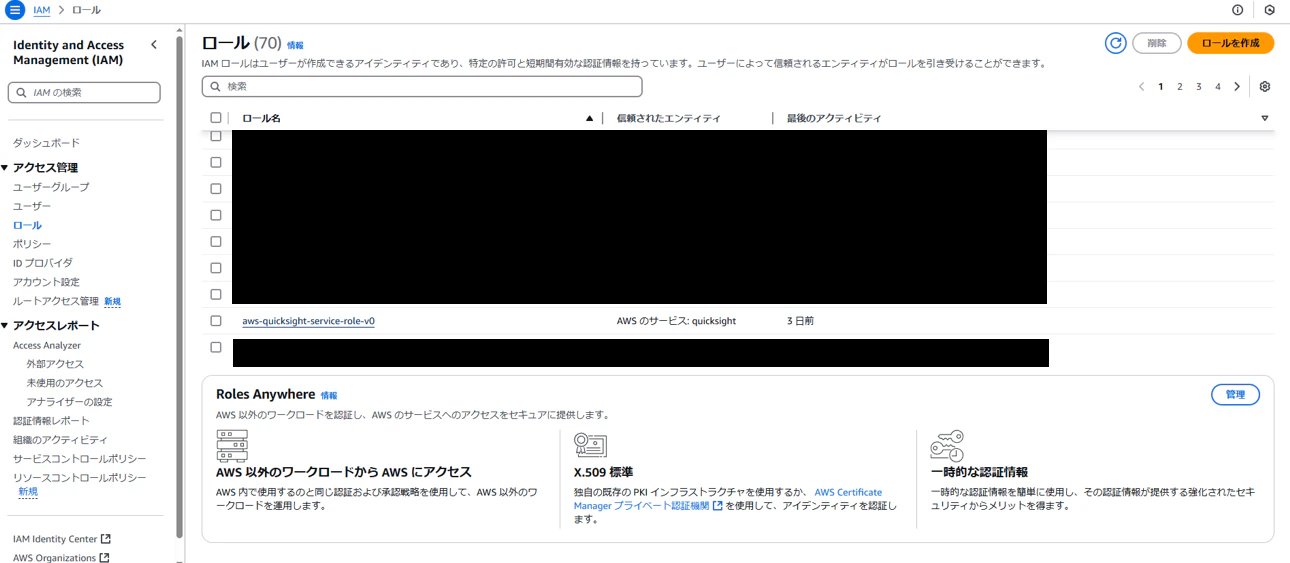Select ロール in the sidebar
1290x563 pixels.
(x=27, y=225)
